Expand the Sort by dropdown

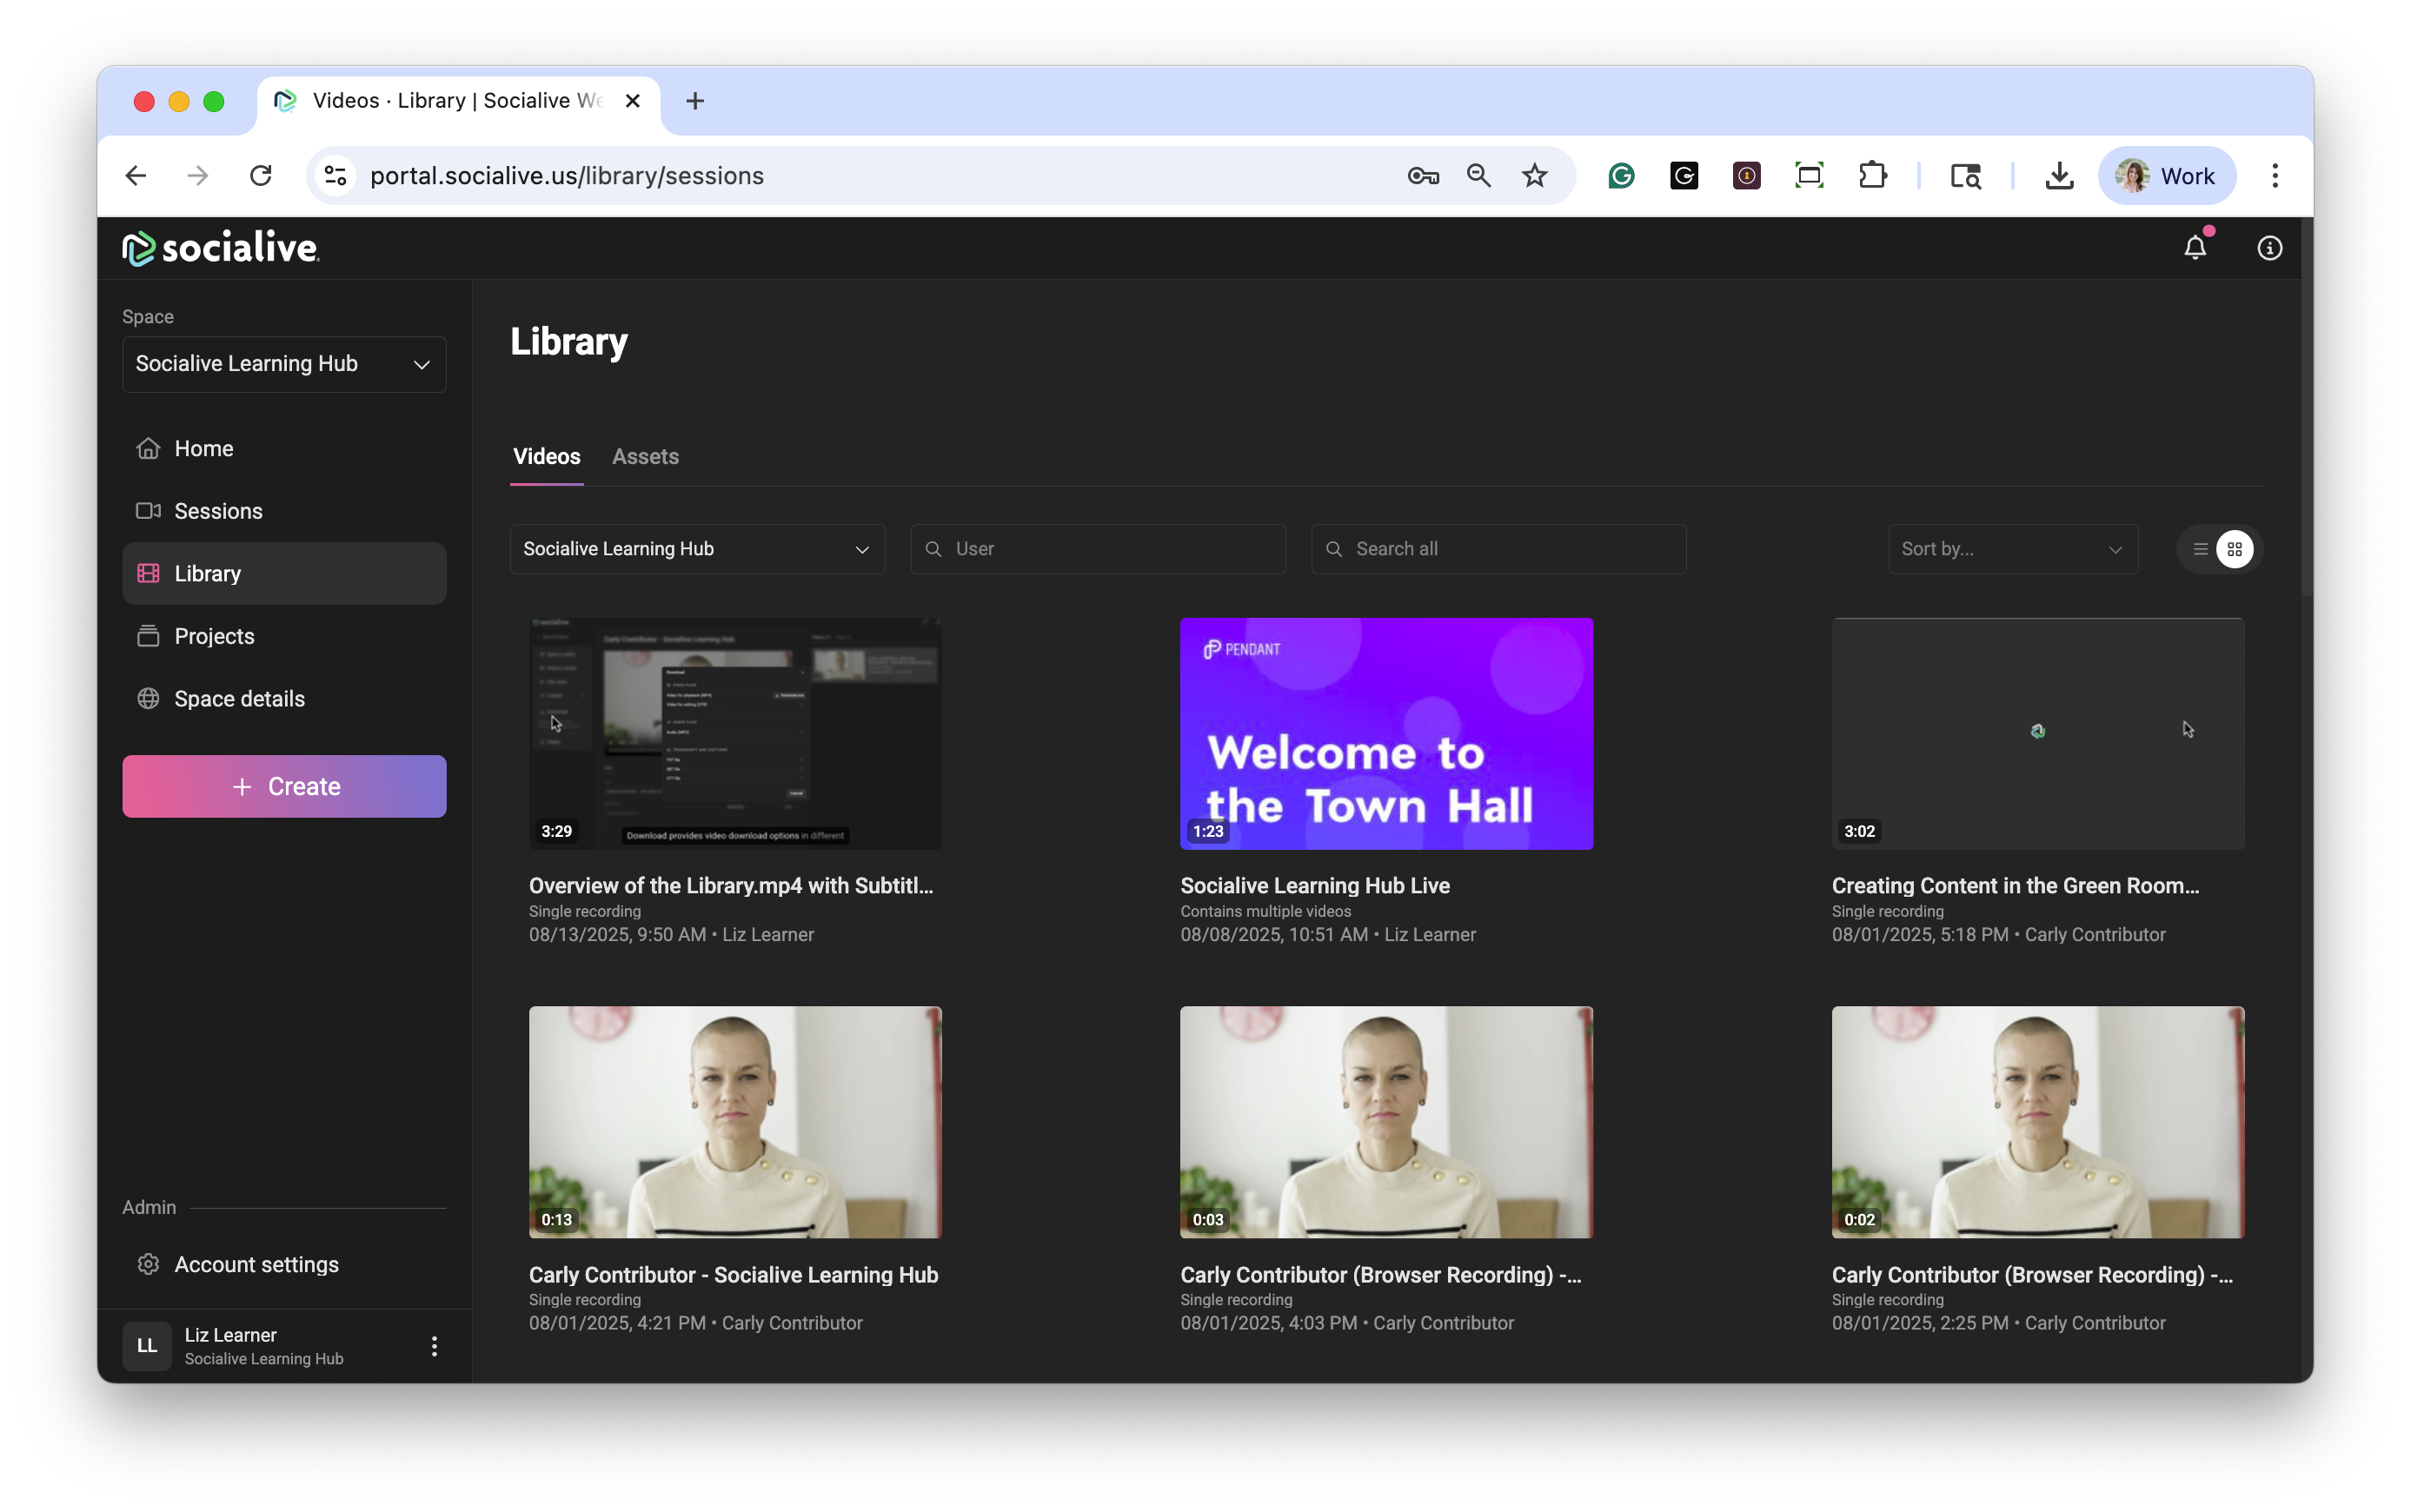tap(2012, 549)
